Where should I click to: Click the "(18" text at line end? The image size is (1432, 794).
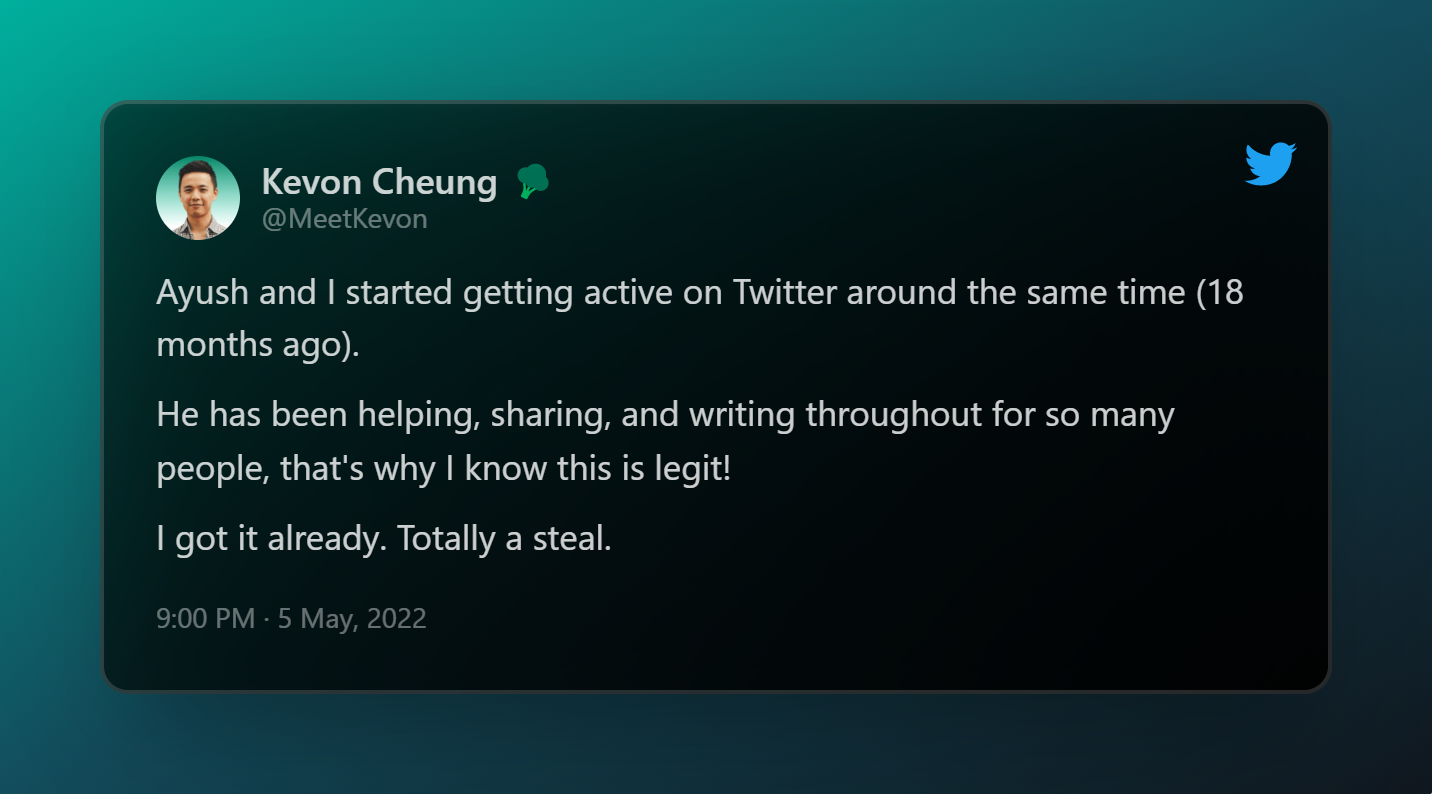click(x=1220, y=294)
